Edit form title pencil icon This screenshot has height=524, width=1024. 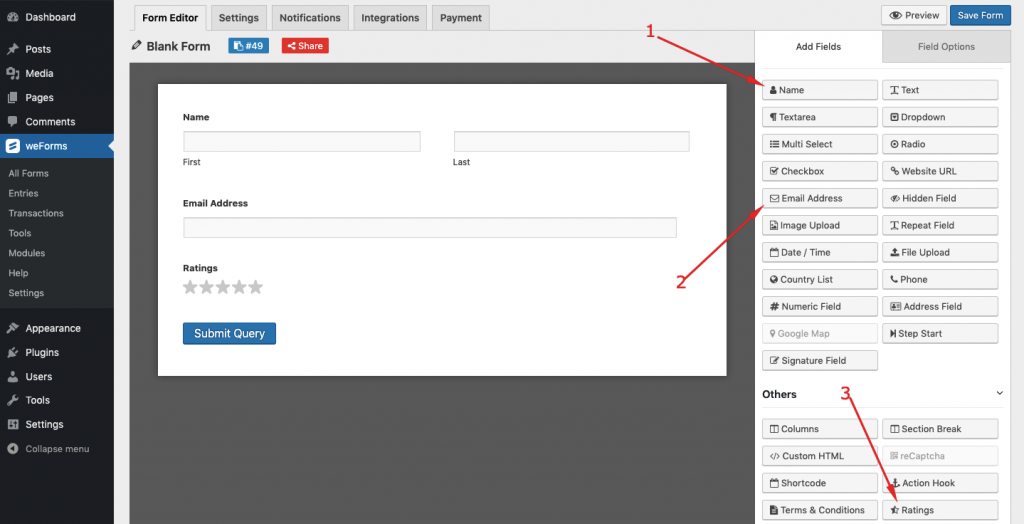click(136, 46)
